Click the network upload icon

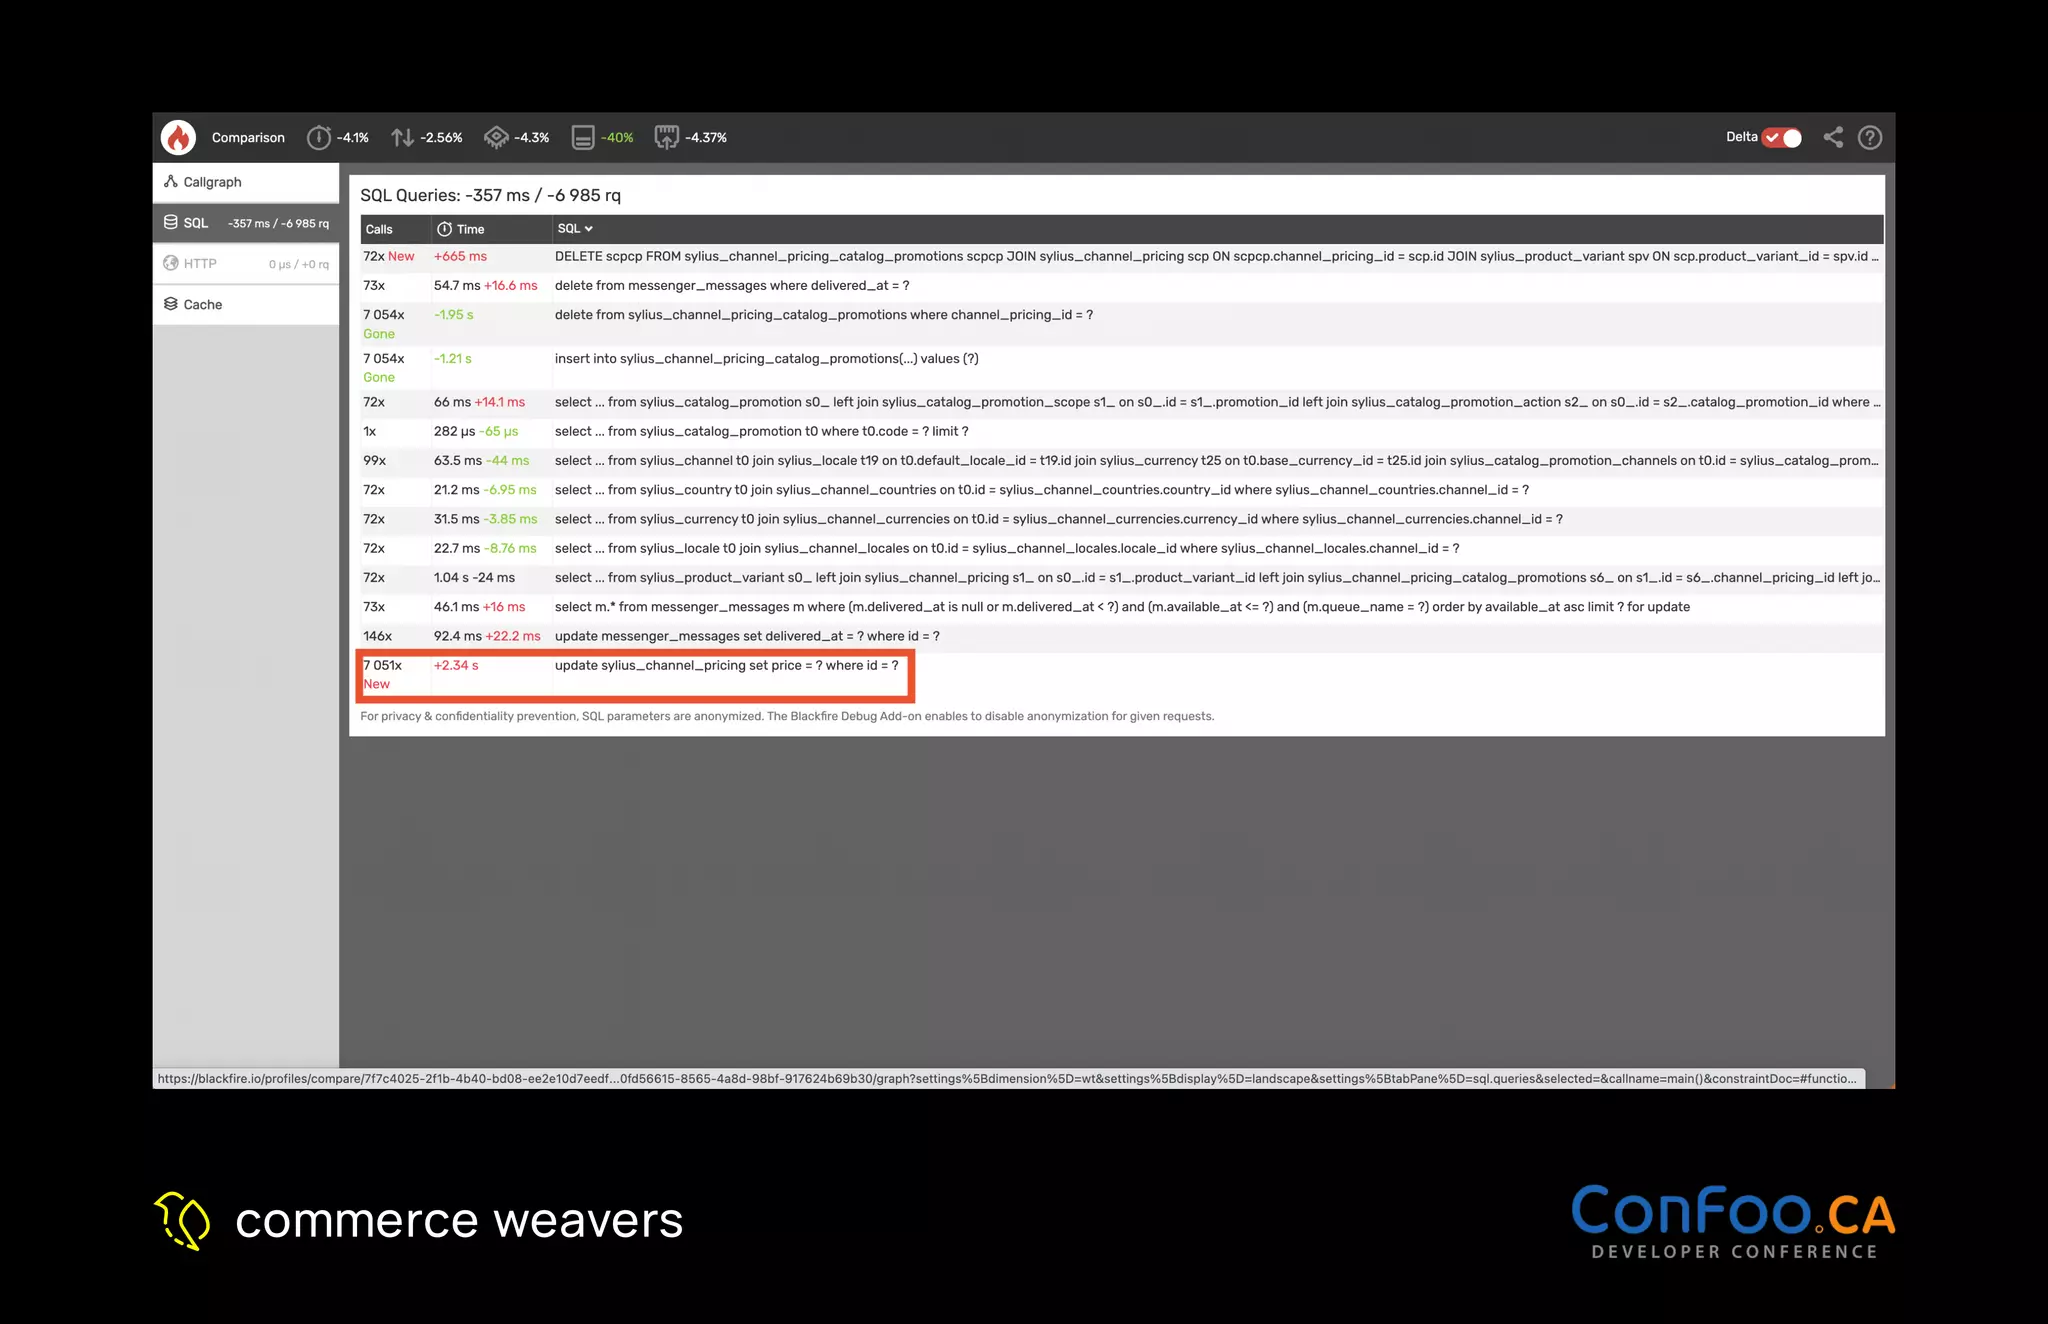[667, 138]
